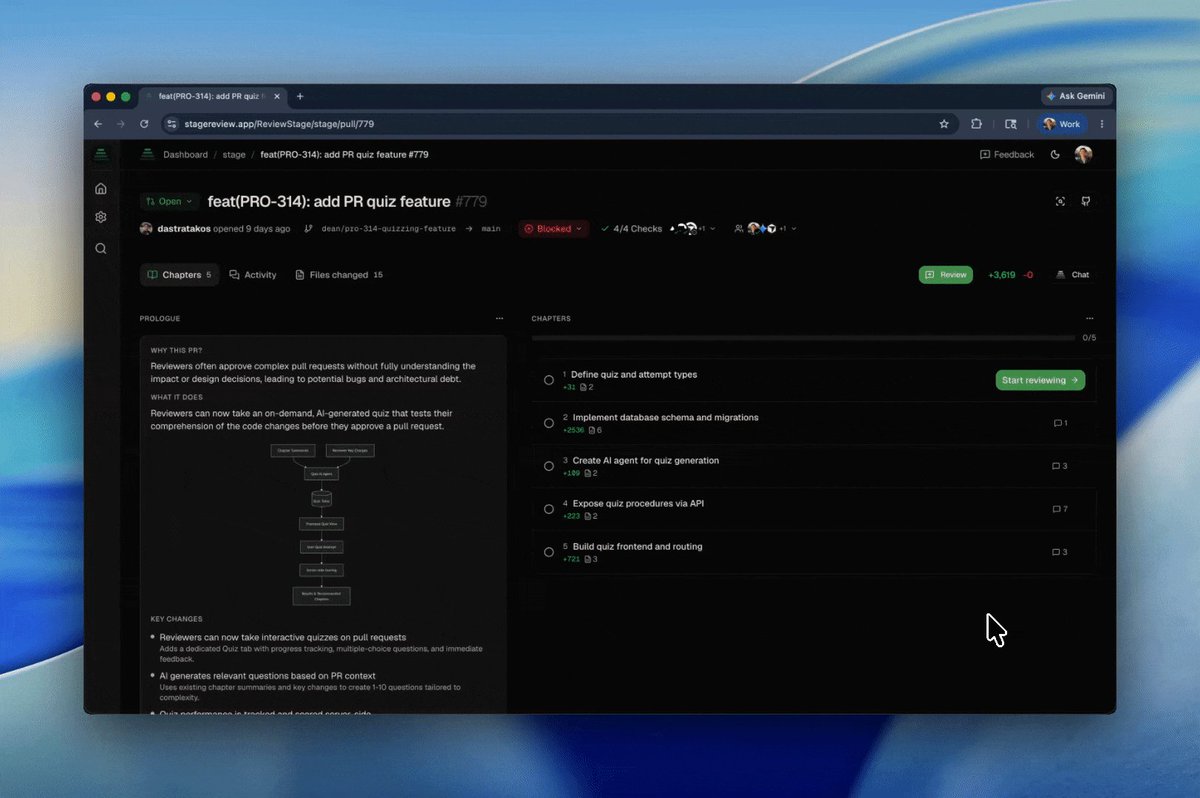Open site information icon in address bar
1200x798 pixels.
tap(172, 124)
